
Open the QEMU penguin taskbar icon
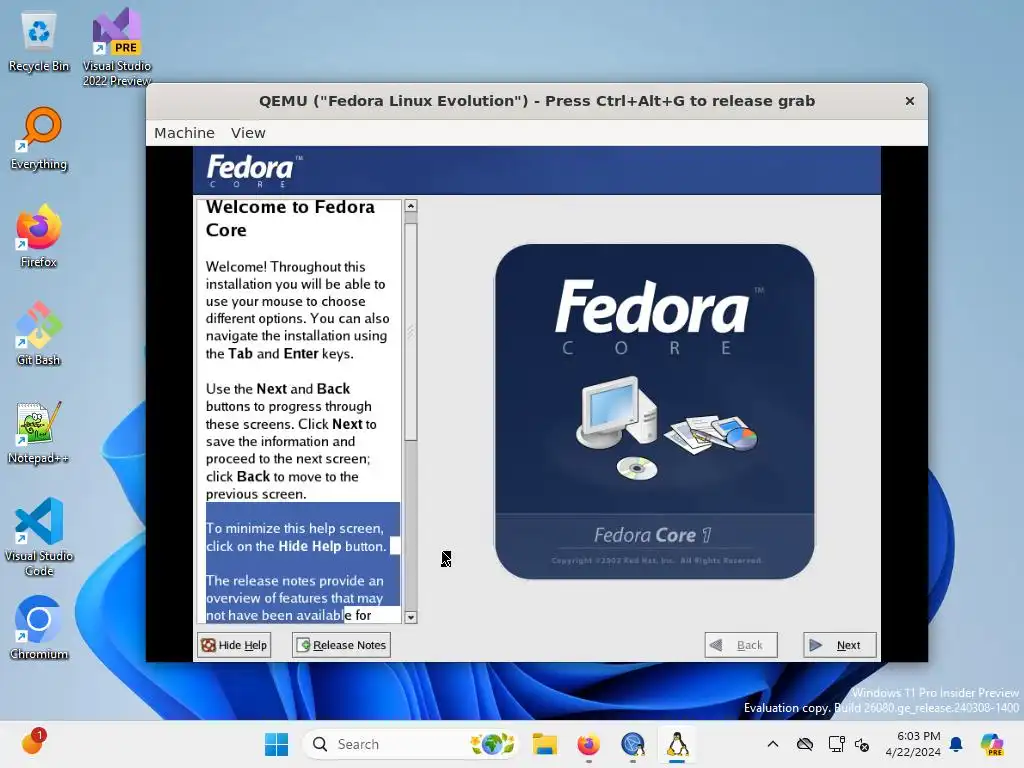(677, 744)
